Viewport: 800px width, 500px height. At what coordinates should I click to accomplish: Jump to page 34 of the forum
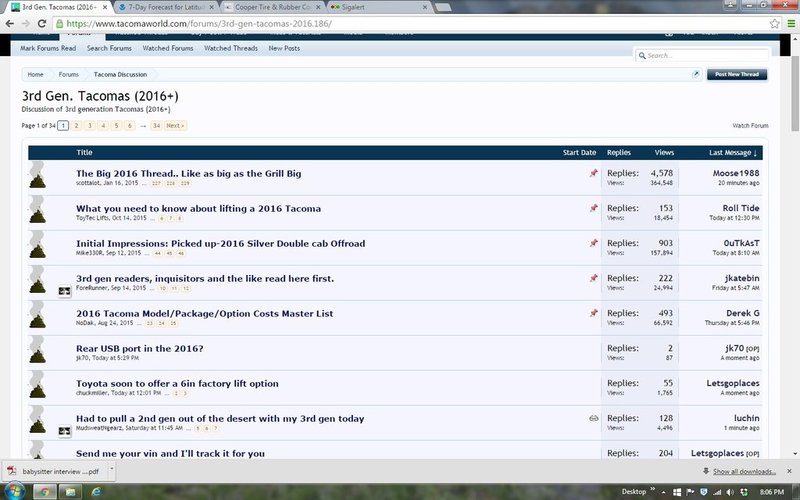pos(156,126)
